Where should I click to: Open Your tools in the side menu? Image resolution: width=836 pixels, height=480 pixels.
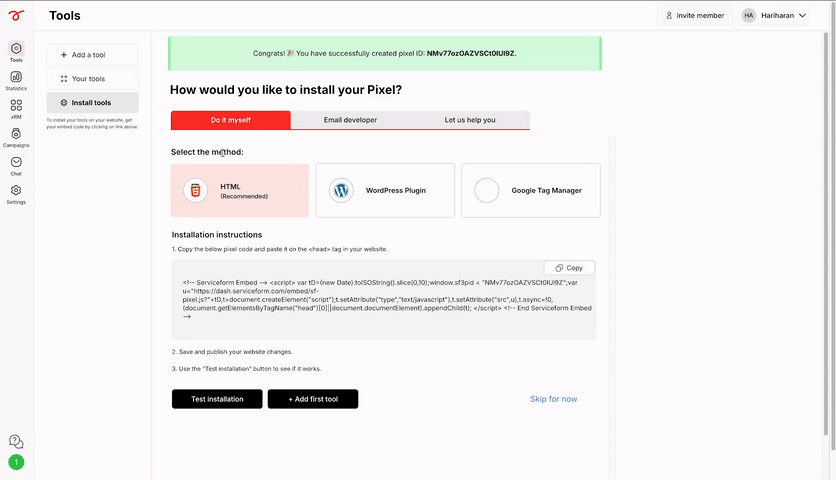pos(92,78)
